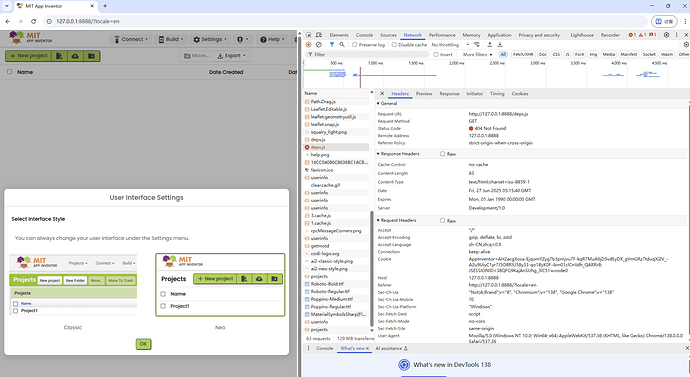The image size is (690, 377).
Task: Clear the network log
Action: 319,44
